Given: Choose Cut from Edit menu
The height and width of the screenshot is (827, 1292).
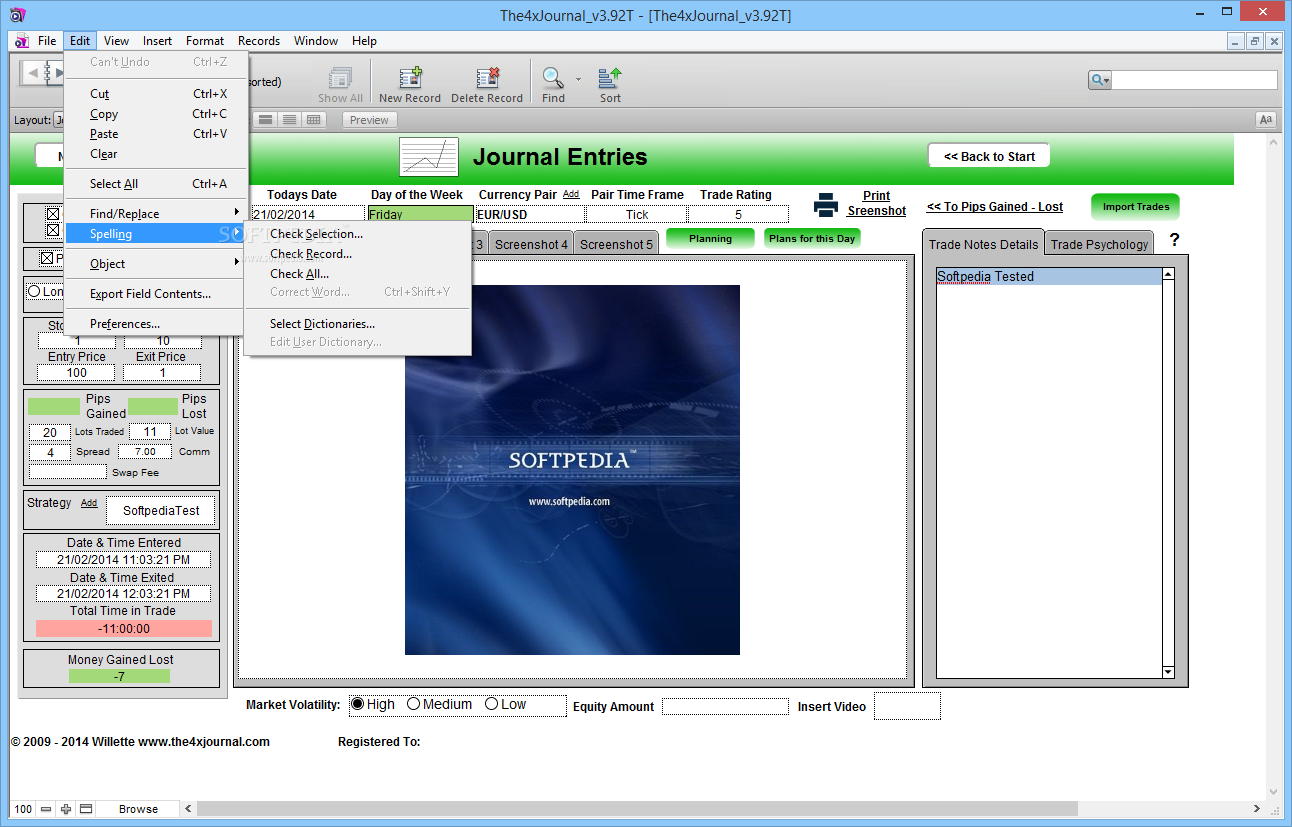Looking at the screenshot, I should [x=155, y=94].
